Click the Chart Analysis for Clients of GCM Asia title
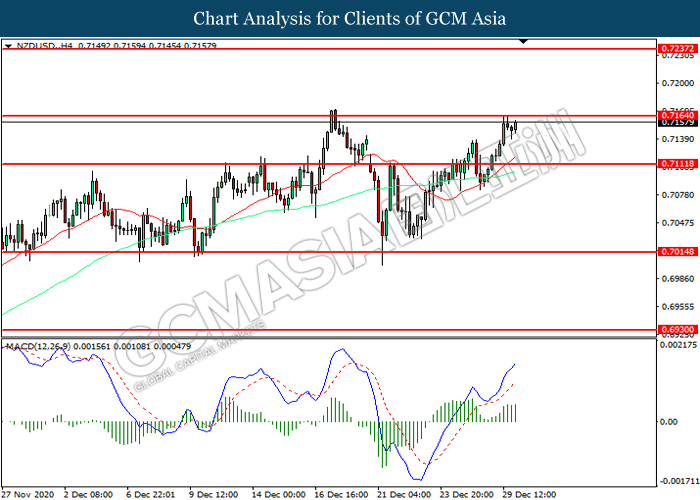 350,18
